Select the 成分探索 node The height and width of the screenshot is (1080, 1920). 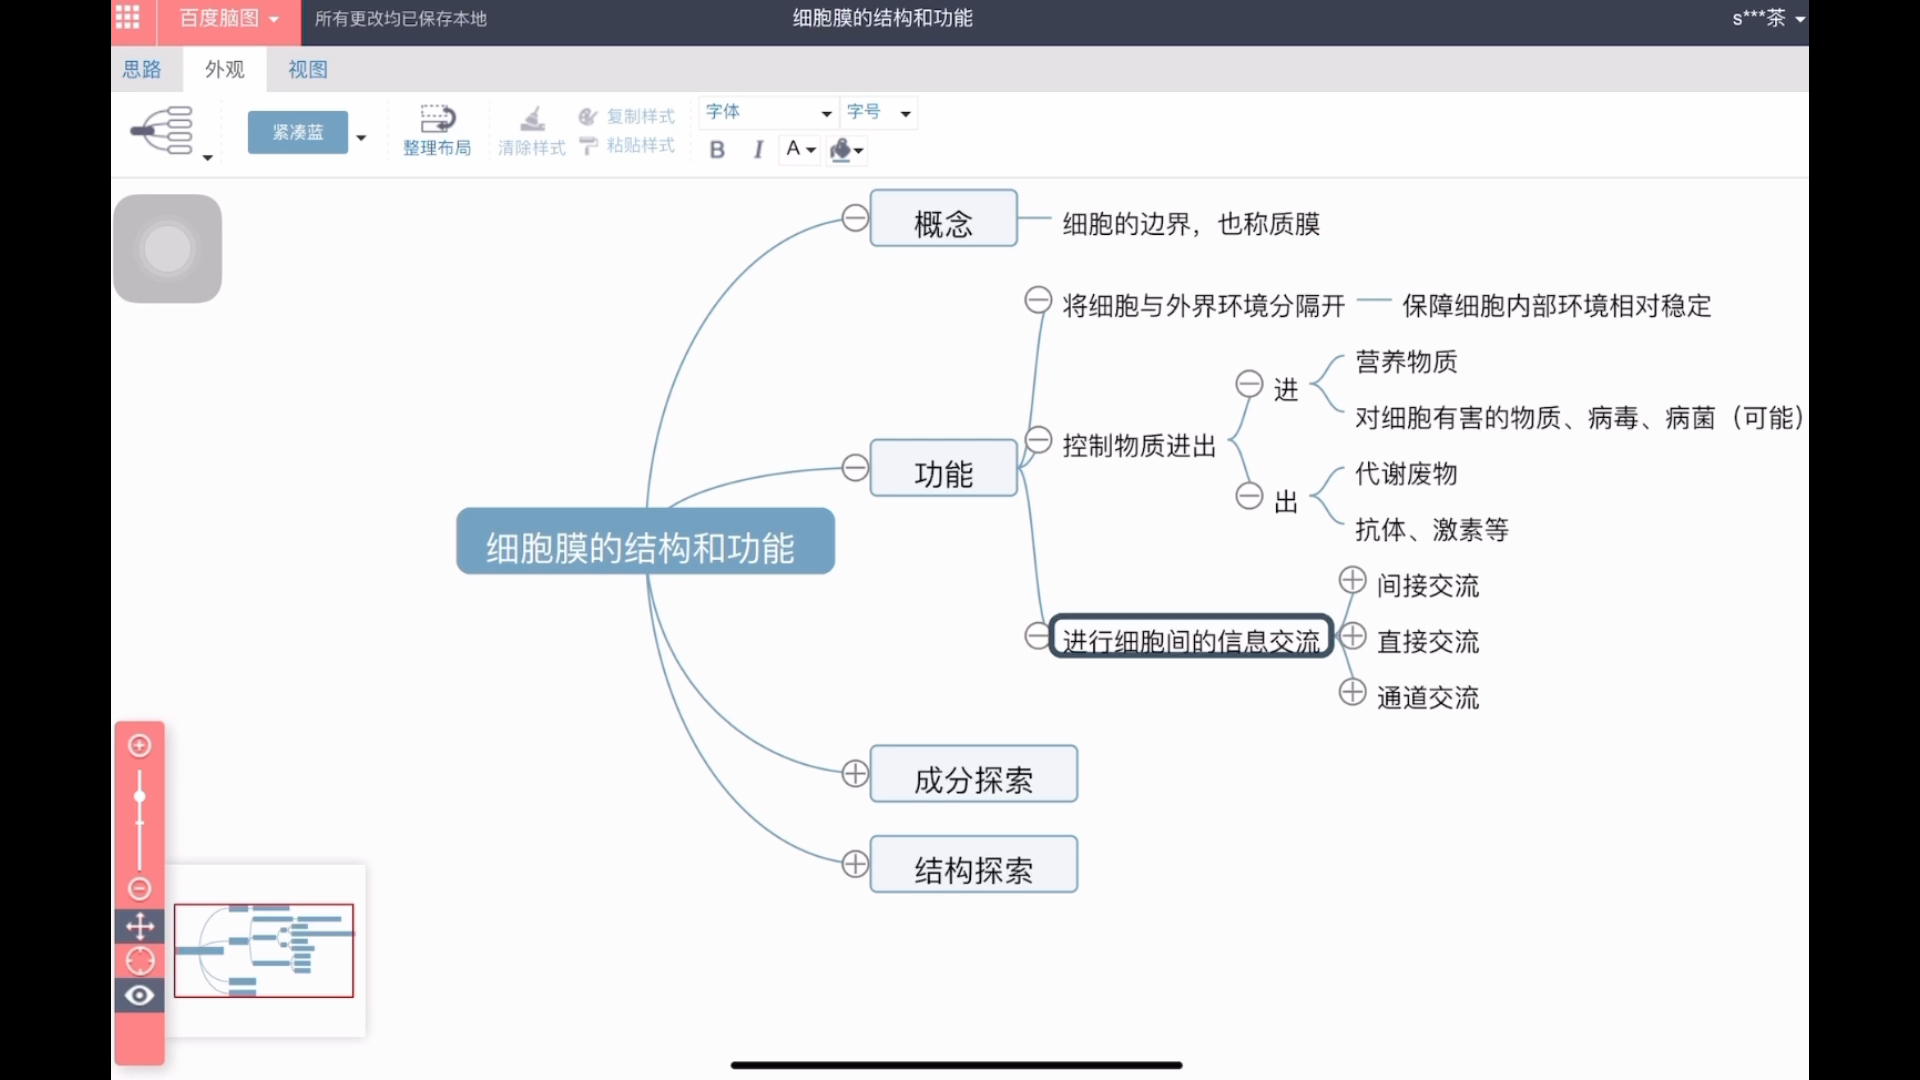pyautogui.click(x=974, y=774)
